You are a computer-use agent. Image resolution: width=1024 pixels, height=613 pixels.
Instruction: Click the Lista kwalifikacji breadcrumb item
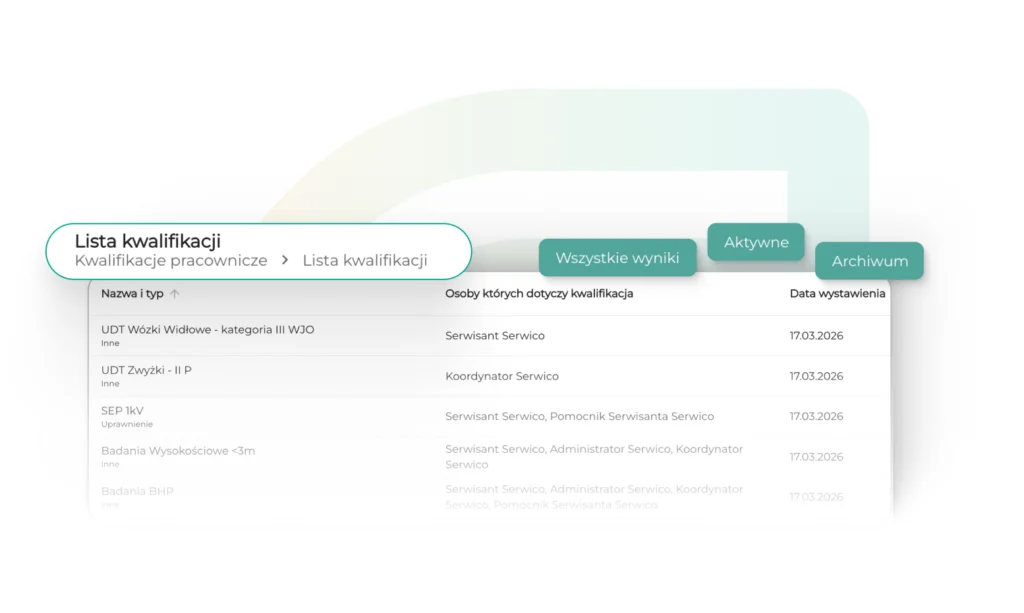coord(365,260)
